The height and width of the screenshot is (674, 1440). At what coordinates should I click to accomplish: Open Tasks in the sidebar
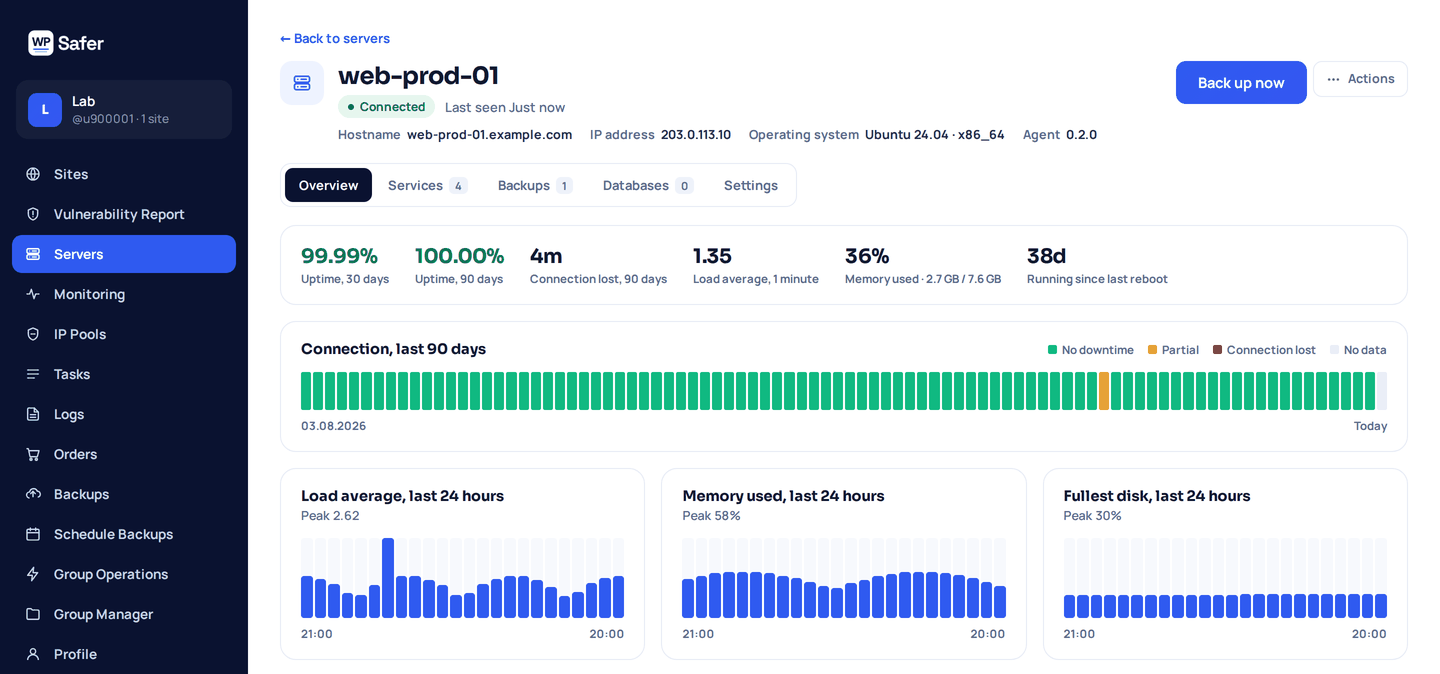124,374
